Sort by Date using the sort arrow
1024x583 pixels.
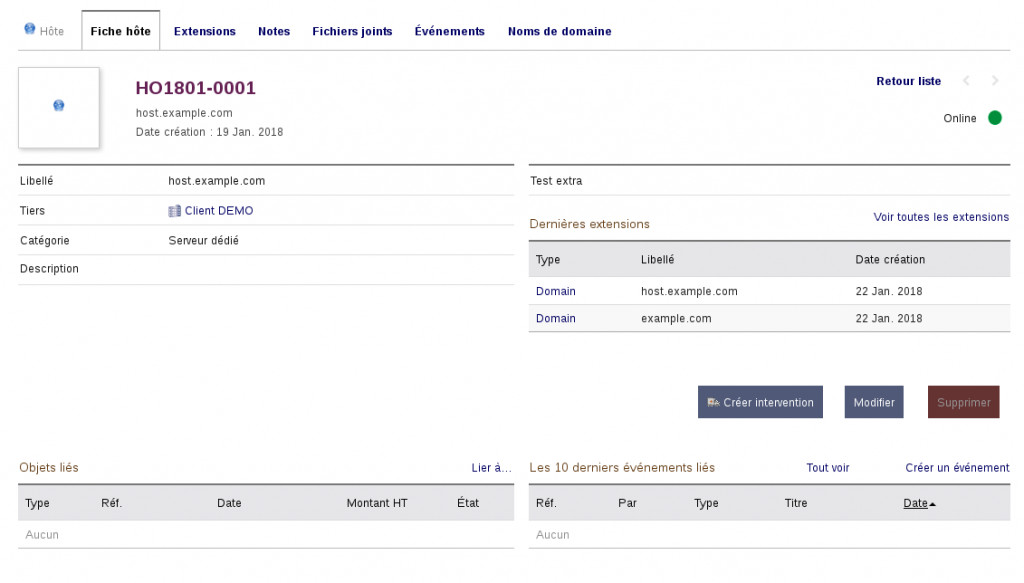pyautogui.click(x=933, y=504)
